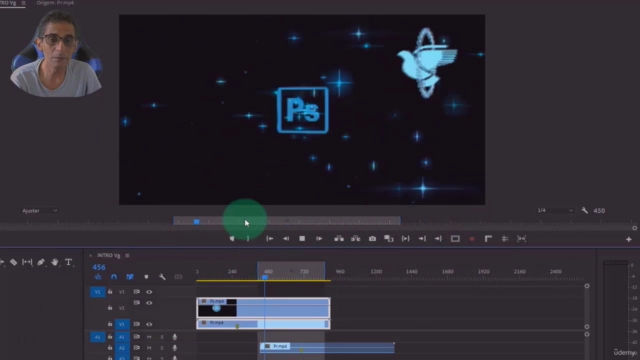Screen dimensions: 640x360
Task: Click the 450 duration value in Program monitor
Action: (x=599, y=211)
